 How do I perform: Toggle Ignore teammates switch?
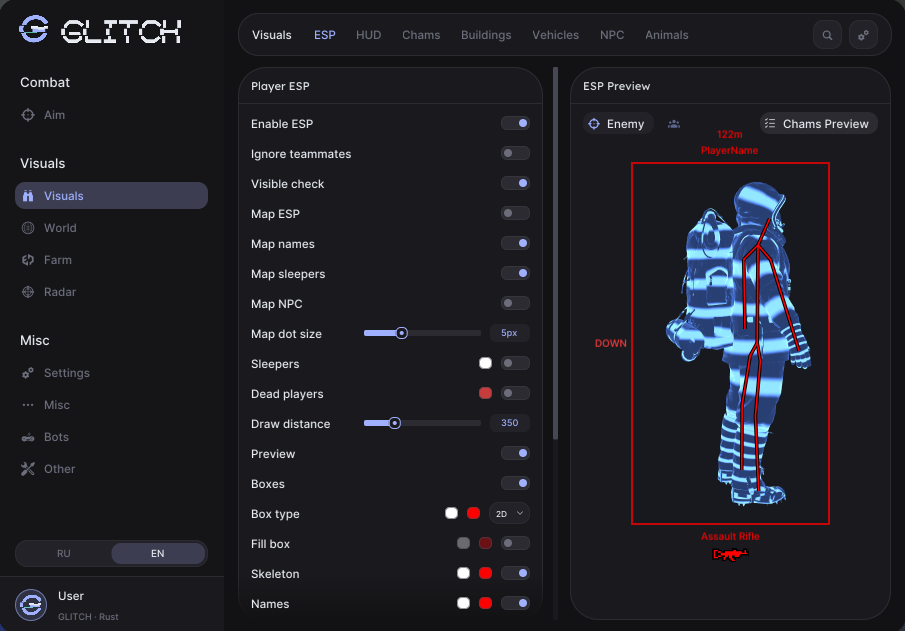pyautogui.click(x=515, y=153)
